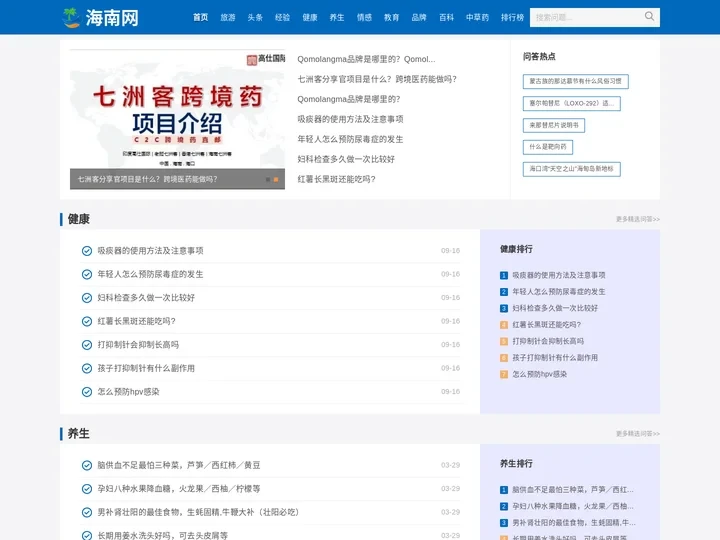Open headline 七洲客分享官项目是什么?跨境医药能做吗?
This screenshot has height=540, width=720.
pos(377,79)
